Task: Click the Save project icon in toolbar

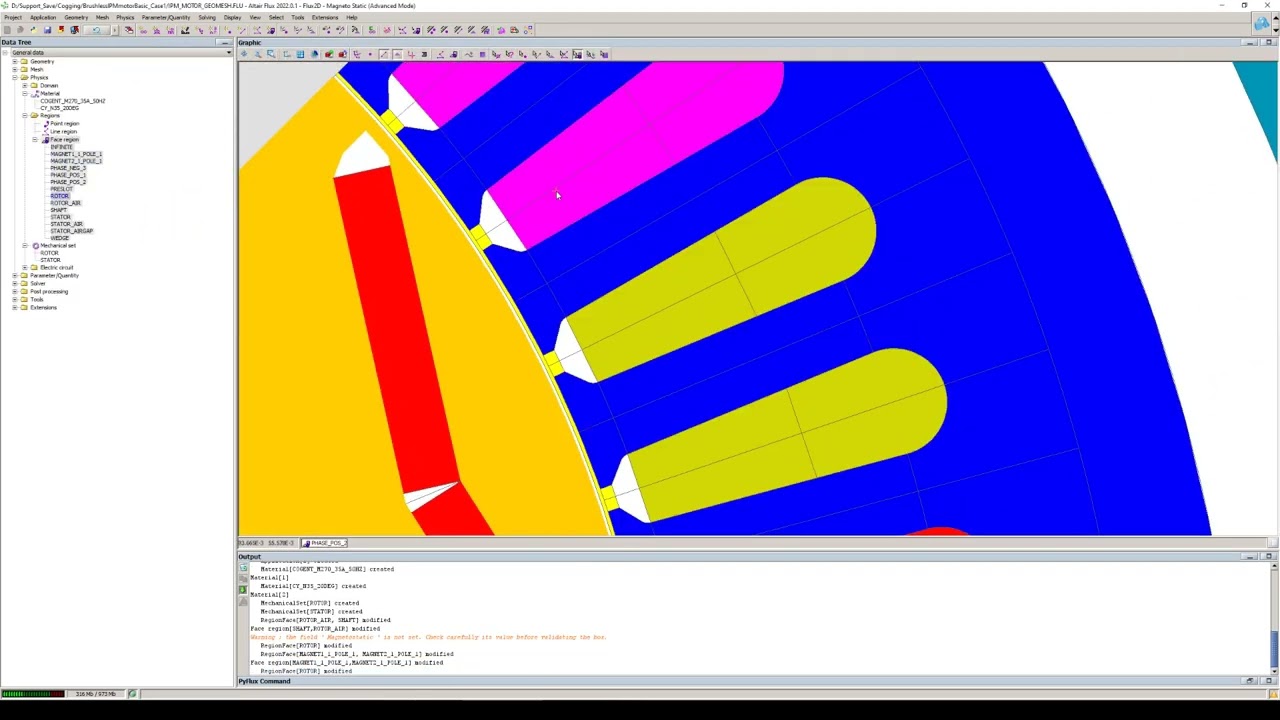Action: [x=47, y=30]
